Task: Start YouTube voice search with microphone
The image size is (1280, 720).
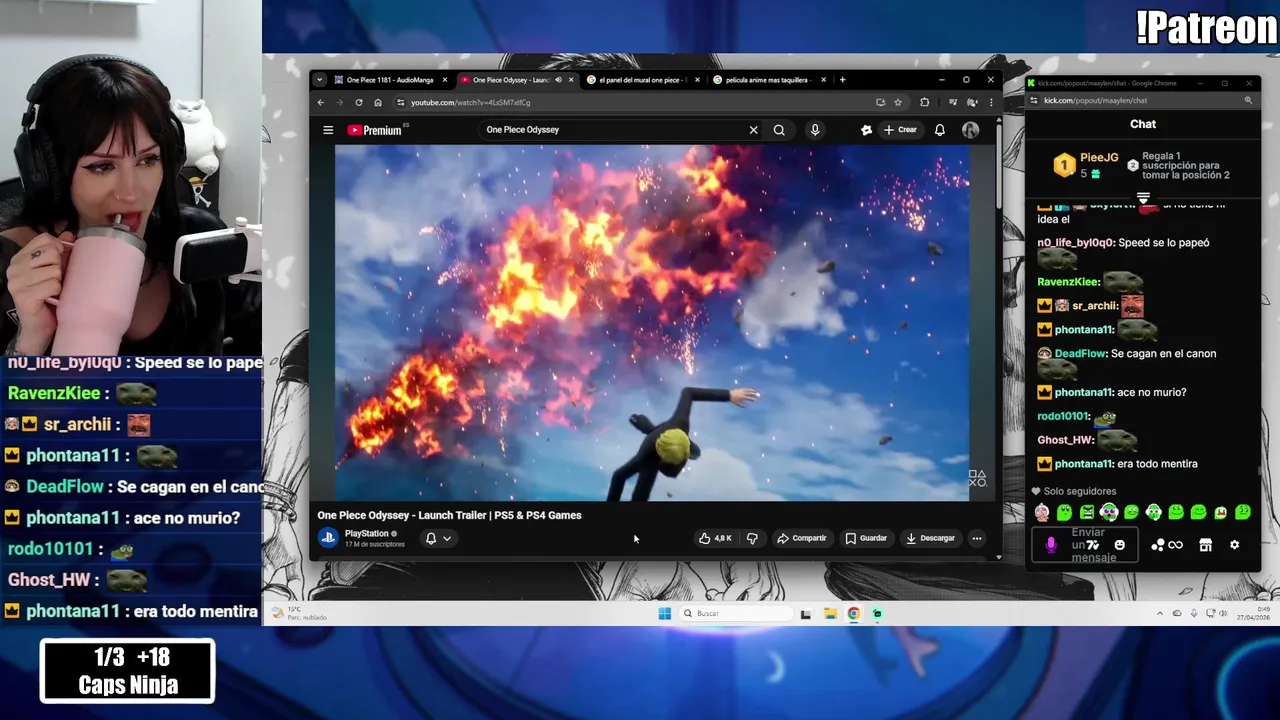Action: click(815, 130)
